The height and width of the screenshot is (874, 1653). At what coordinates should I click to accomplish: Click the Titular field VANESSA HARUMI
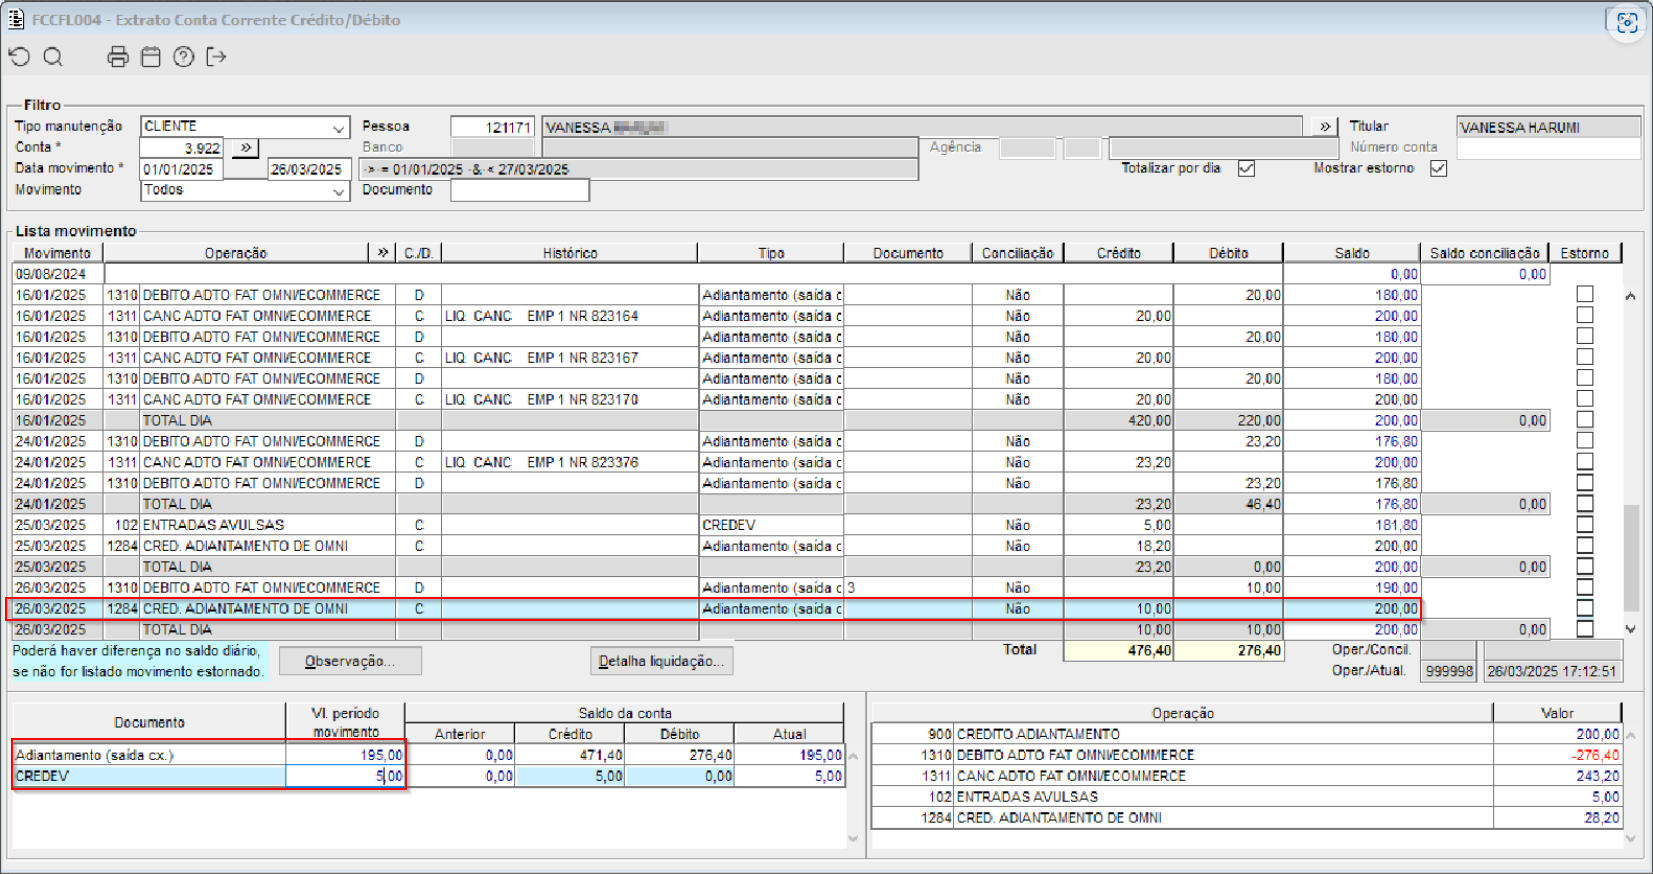pyautogui.click(x=1548, y=127)
